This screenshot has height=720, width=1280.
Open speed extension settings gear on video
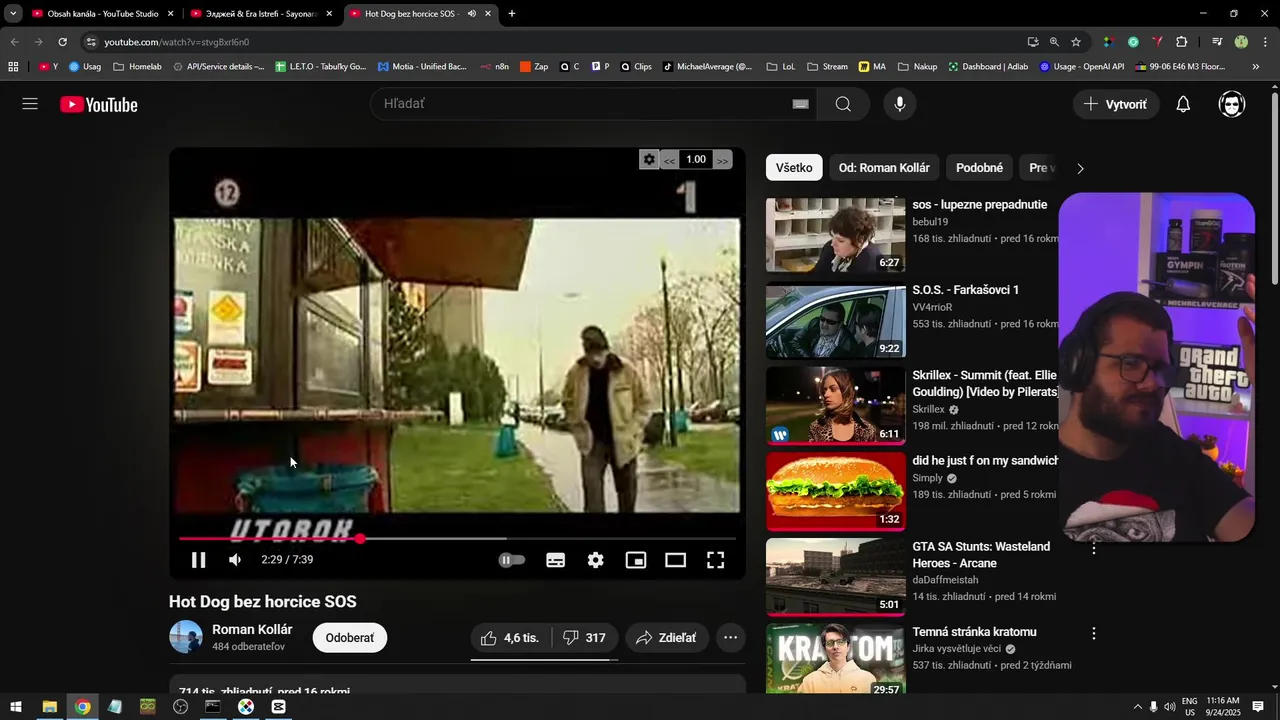[x=649, y=159]
